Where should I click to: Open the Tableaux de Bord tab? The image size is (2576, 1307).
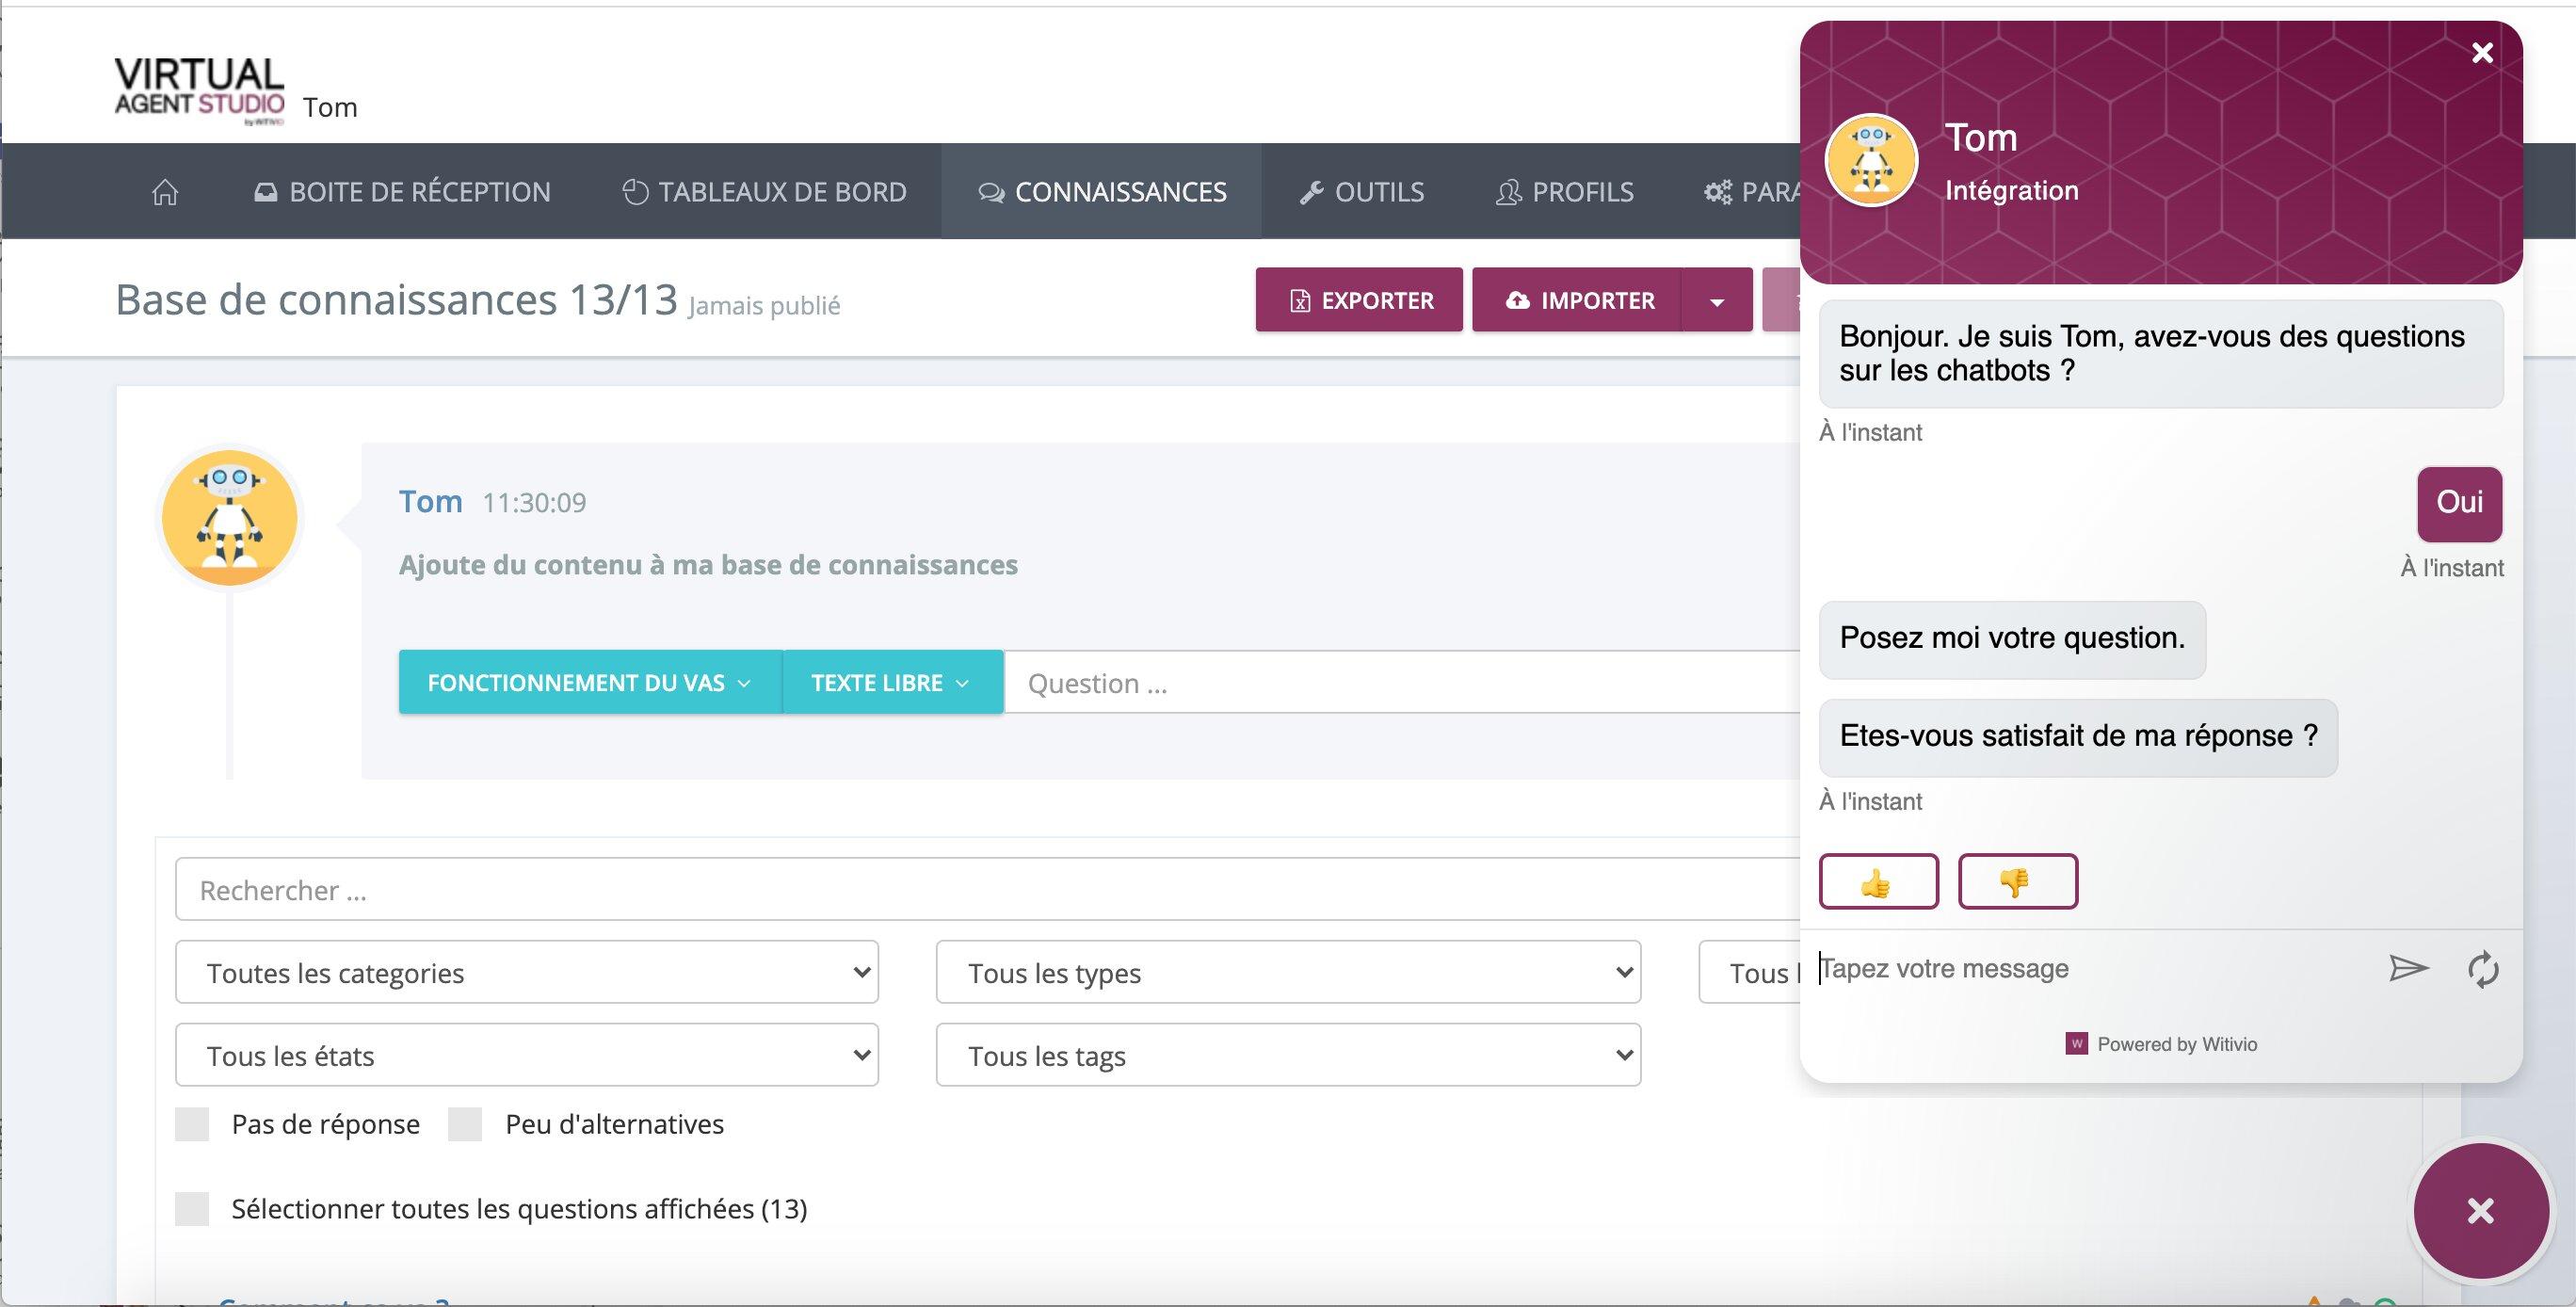764,192
